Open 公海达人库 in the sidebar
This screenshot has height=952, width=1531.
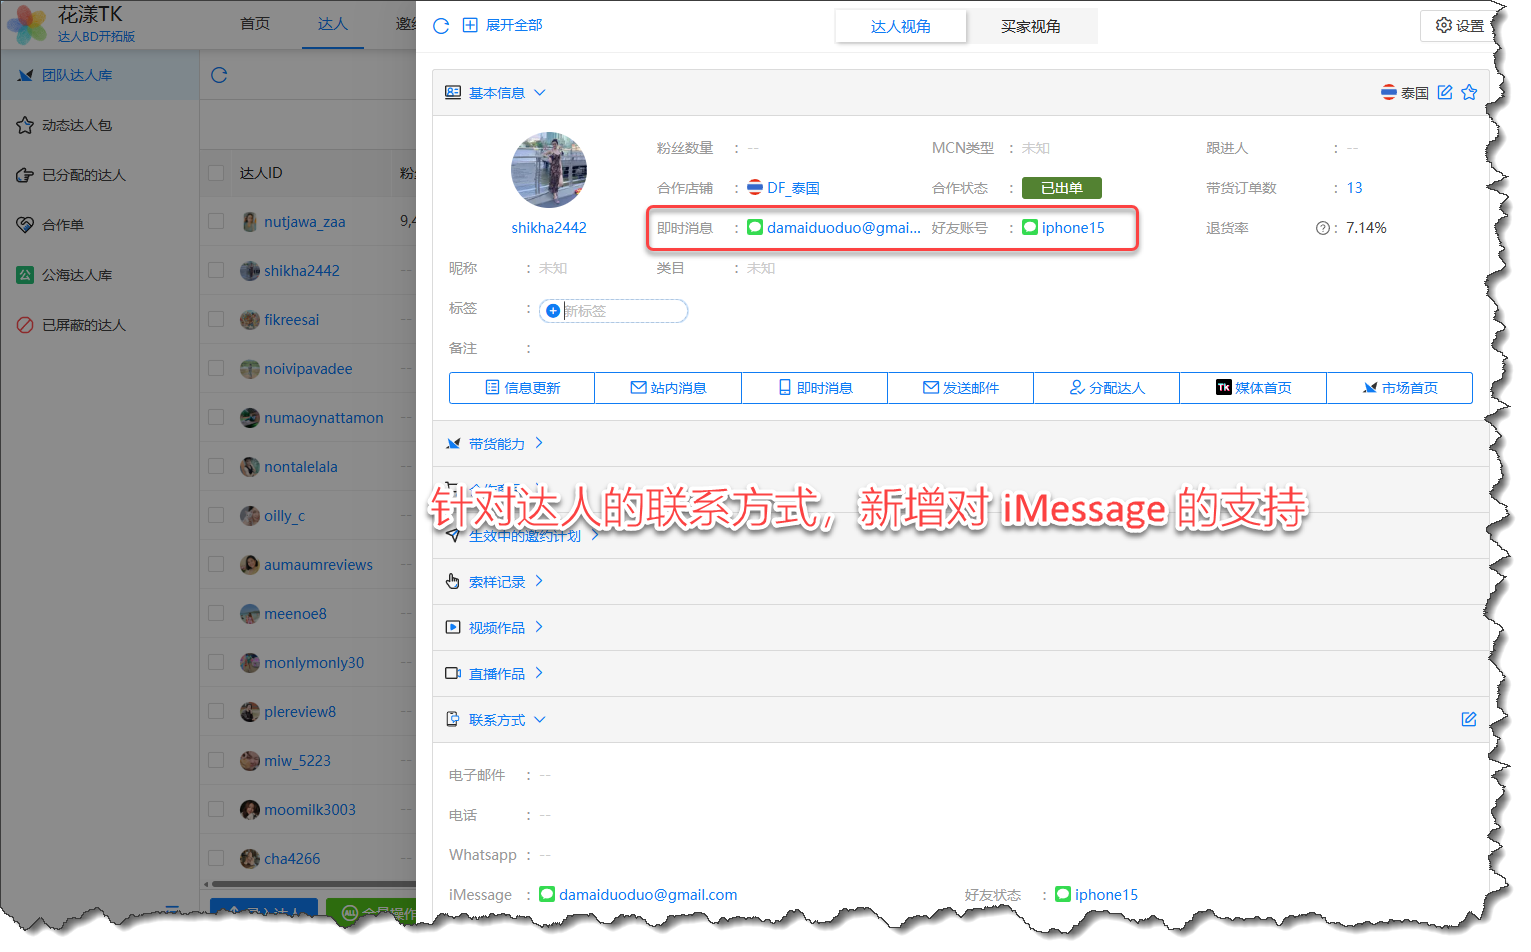click(x=77, y=275)
